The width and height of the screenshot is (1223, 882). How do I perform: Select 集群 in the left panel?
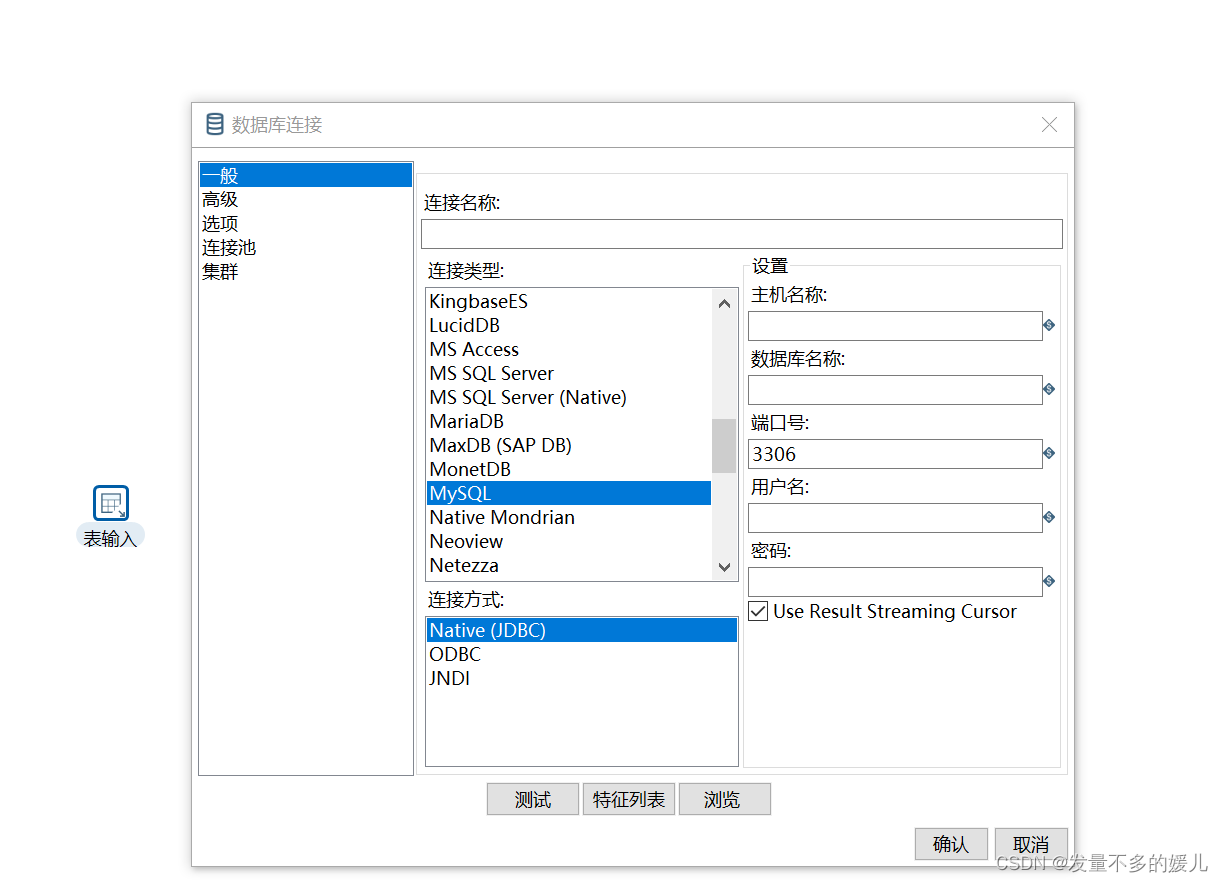tap(219, 271)
